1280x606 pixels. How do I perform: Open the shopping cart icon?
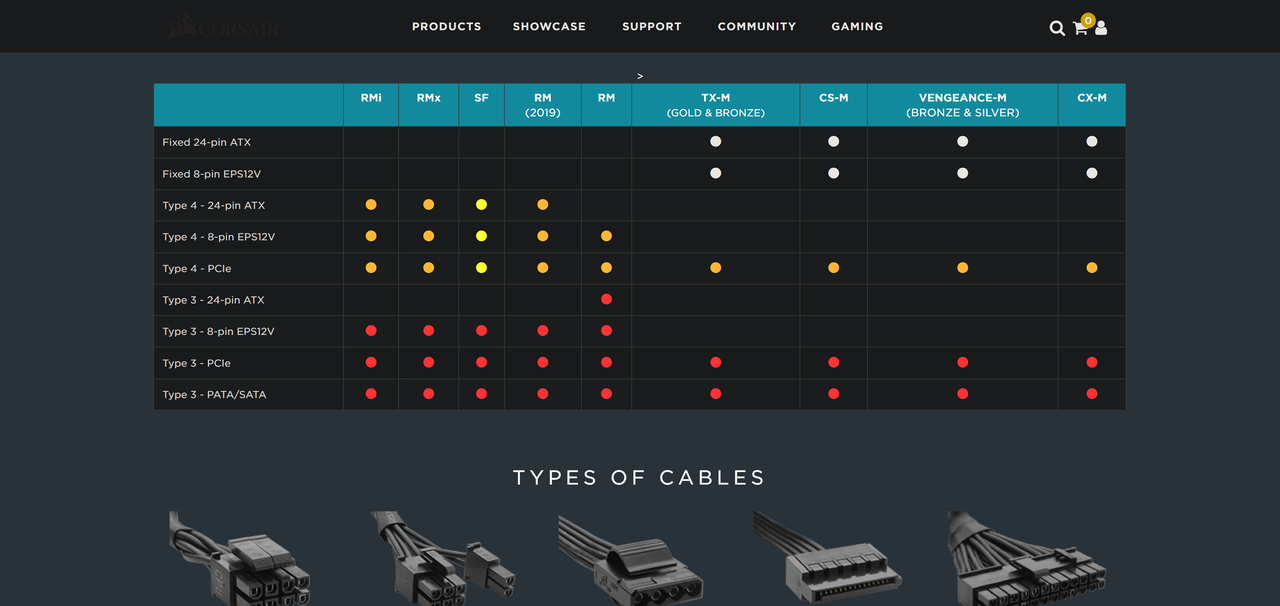click(x=1080, y=28)
